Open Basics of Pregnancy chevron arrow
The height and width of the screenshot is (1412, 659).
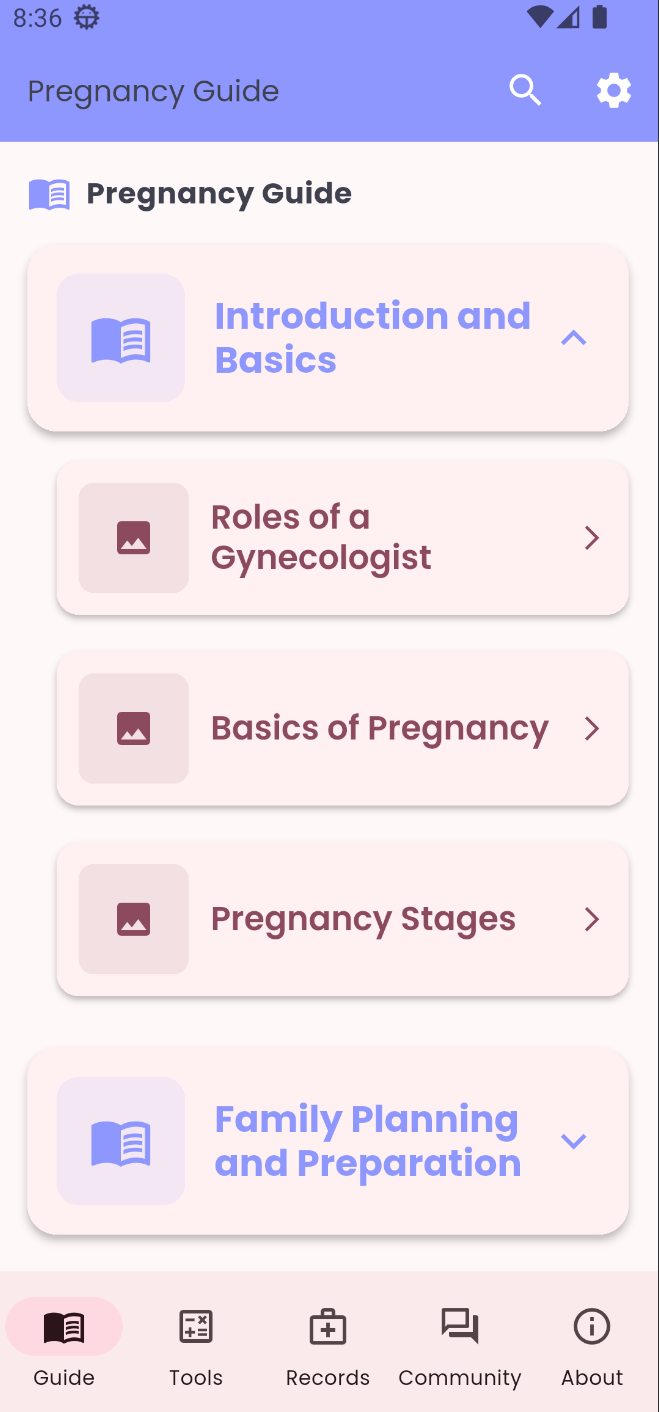click(x=592, y=728)
